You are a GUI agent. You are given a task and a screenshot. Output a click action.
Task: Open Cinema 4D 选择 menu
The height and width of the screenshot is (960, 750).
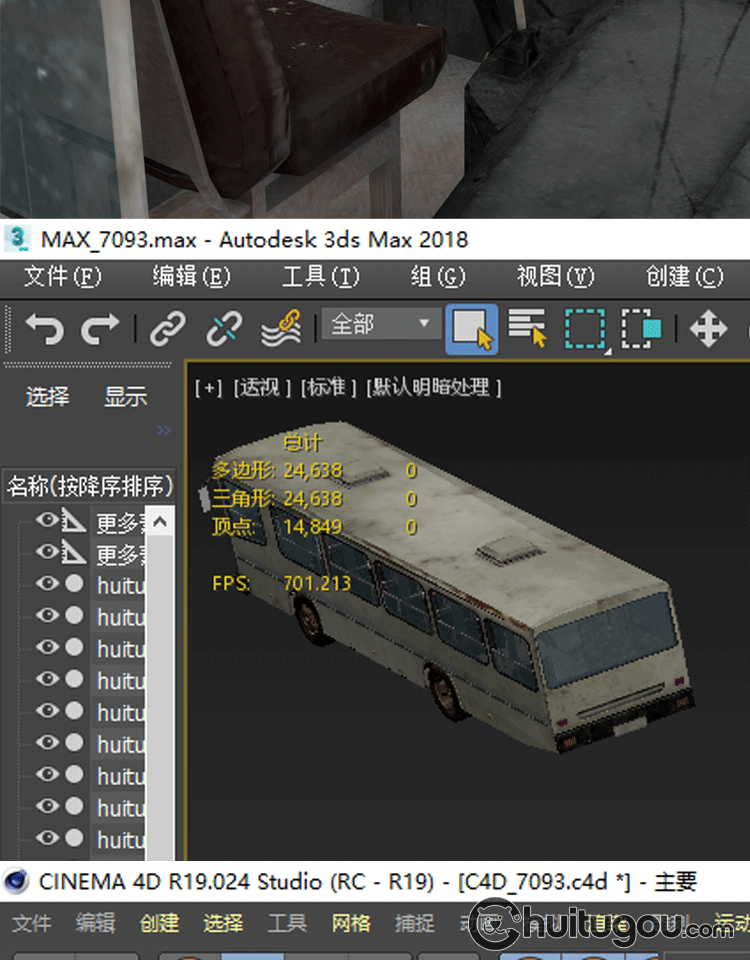pyautogui.click(x=223, y=923)
